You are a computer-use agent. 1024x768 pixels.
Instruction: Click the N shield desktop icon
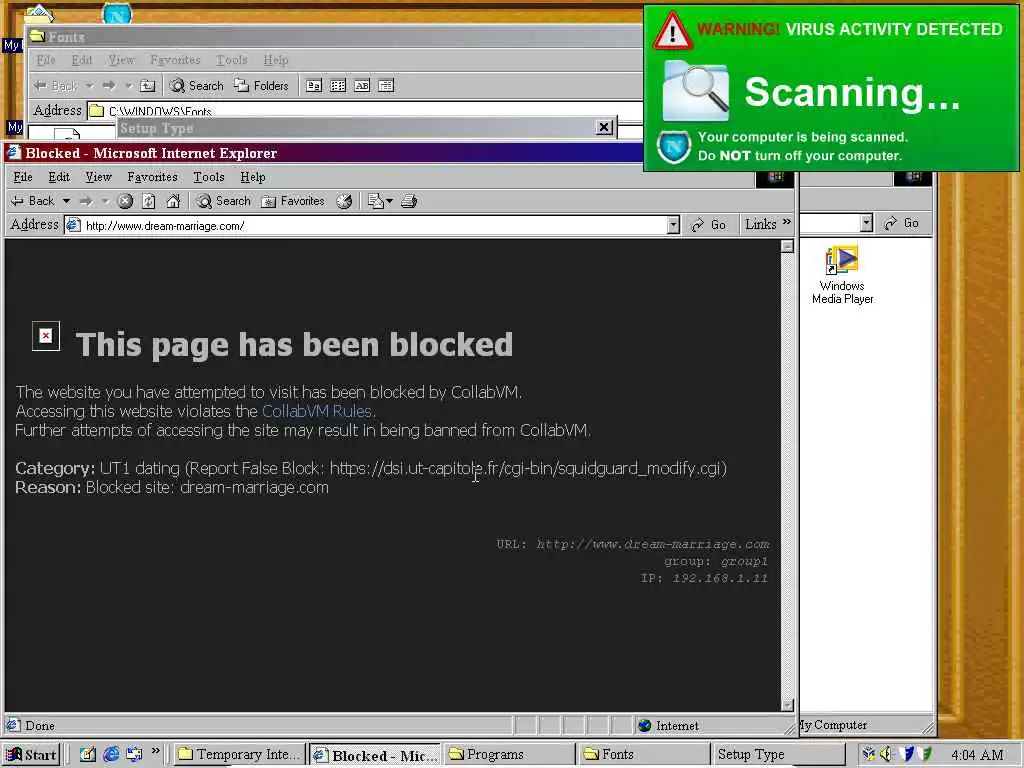click(x=117, y=13)
